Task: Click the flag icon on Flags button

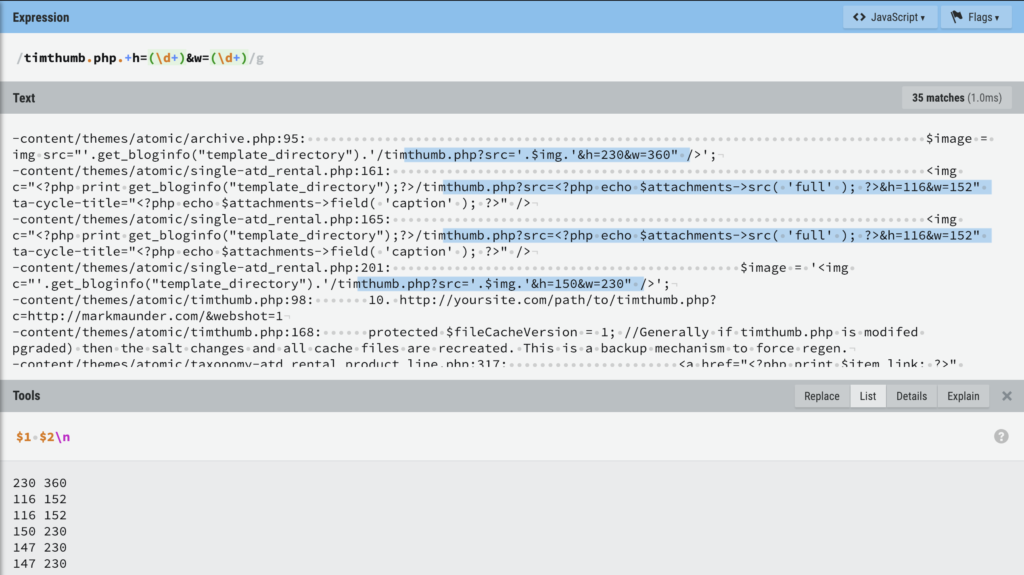Action: click(x=957, y=17)
